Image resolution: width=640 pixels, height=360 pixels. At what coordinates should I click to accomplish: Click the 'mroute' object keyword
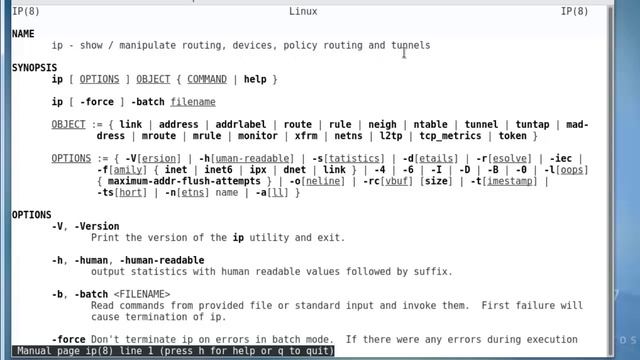159,136
